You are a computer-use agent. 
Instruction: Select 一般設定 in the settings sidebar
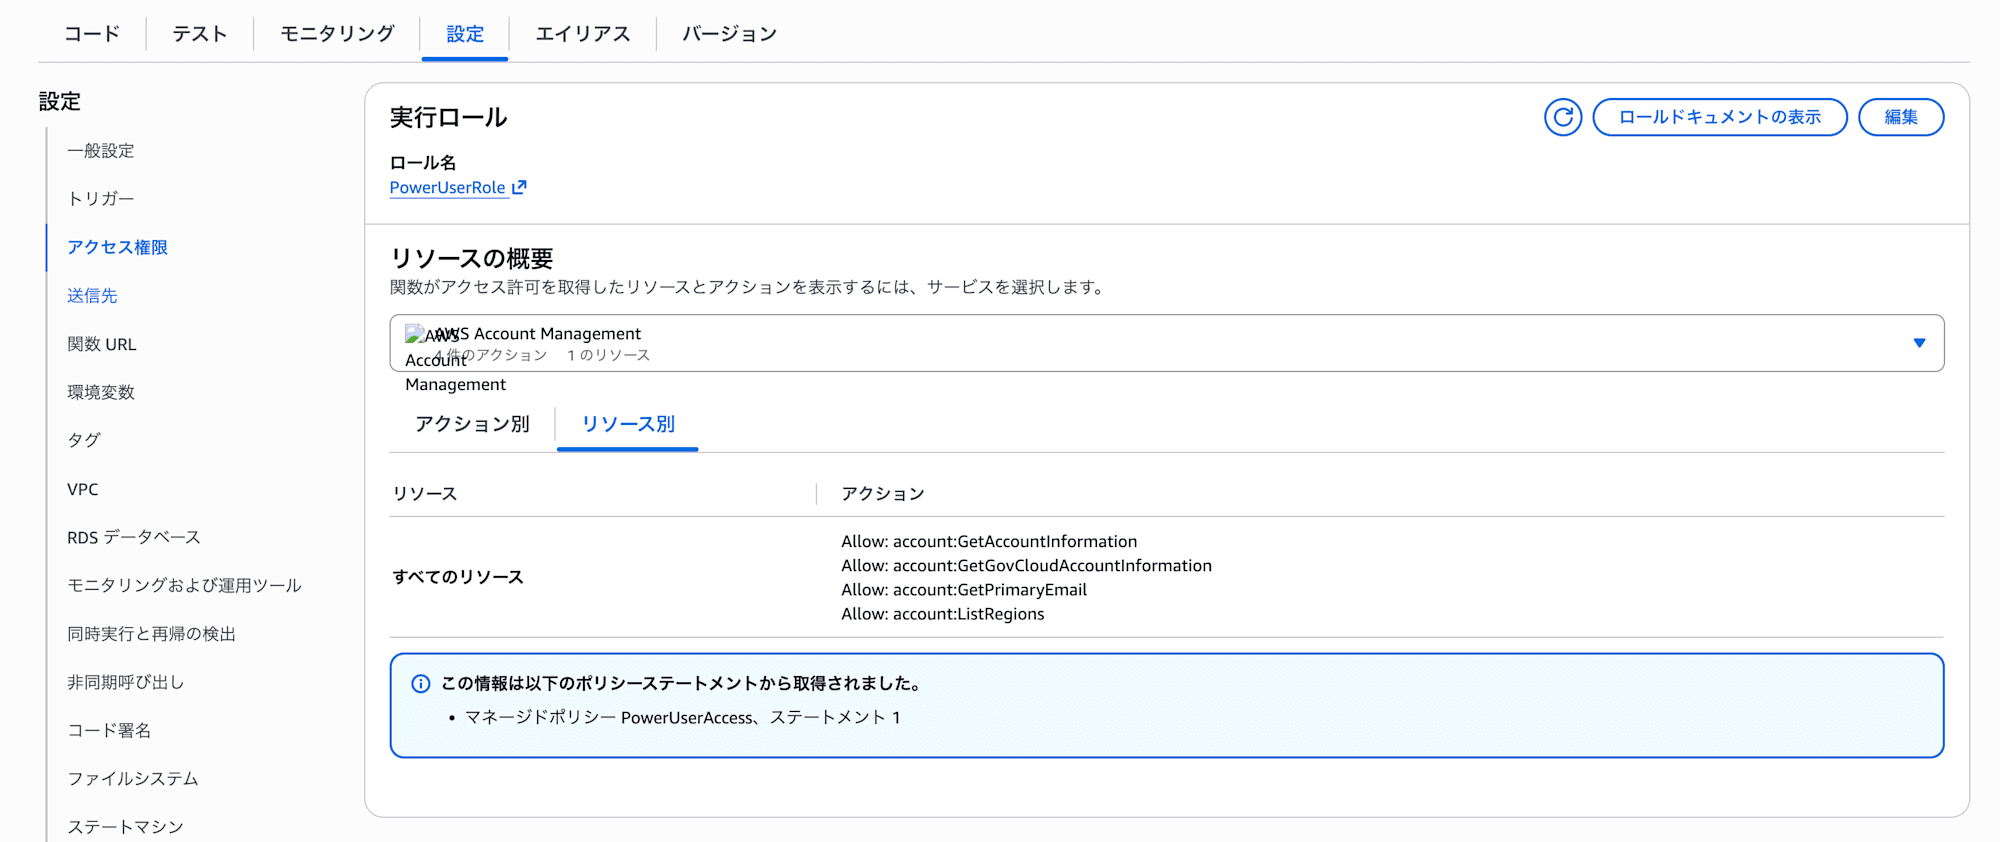(x=101, y=151)
